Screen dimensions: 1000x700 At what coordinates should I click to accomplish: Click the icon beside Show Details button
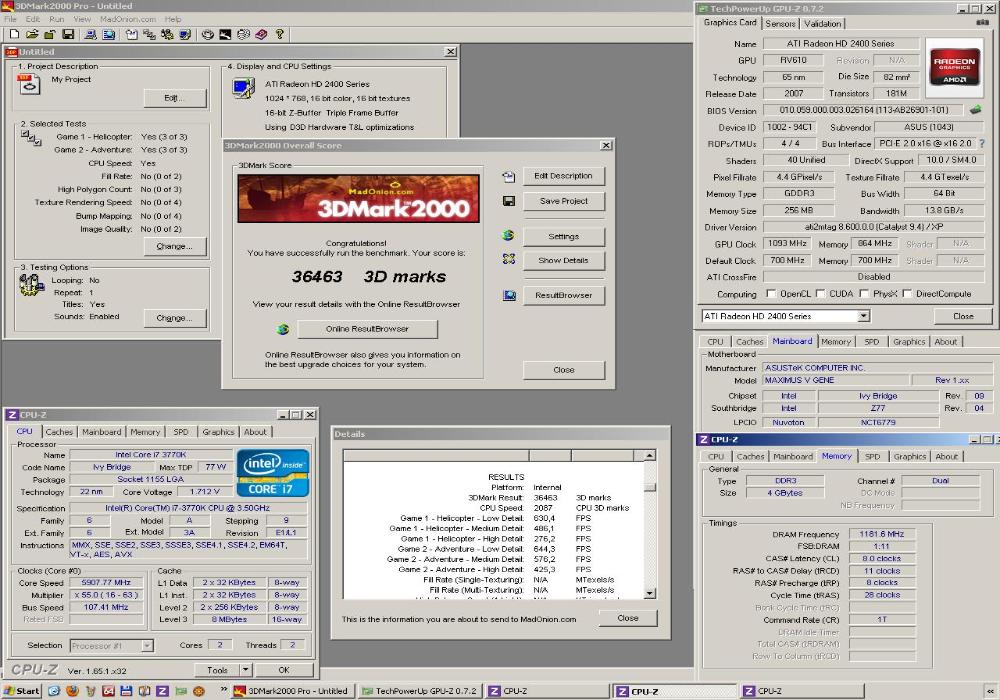(x=508, y=259)
